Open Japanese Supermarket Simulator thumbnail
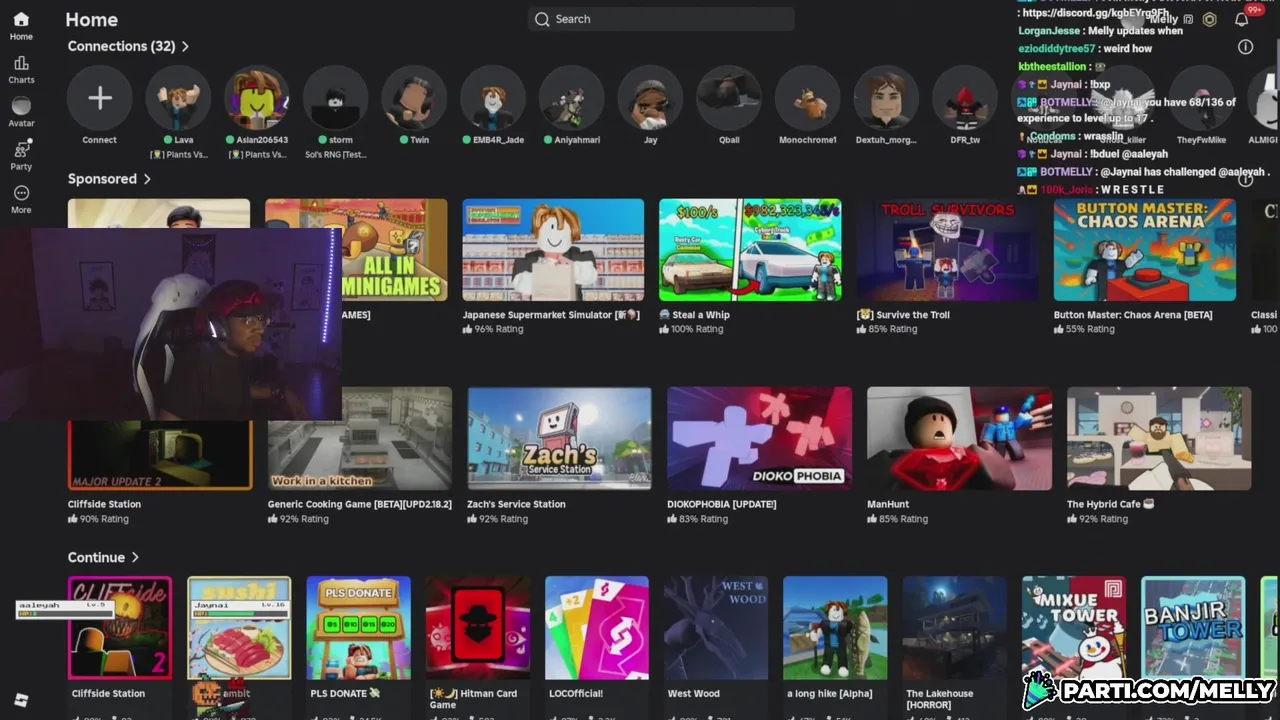Viewport: 1280px width, 720px height. pyautogui.click(x=553, y=250)
